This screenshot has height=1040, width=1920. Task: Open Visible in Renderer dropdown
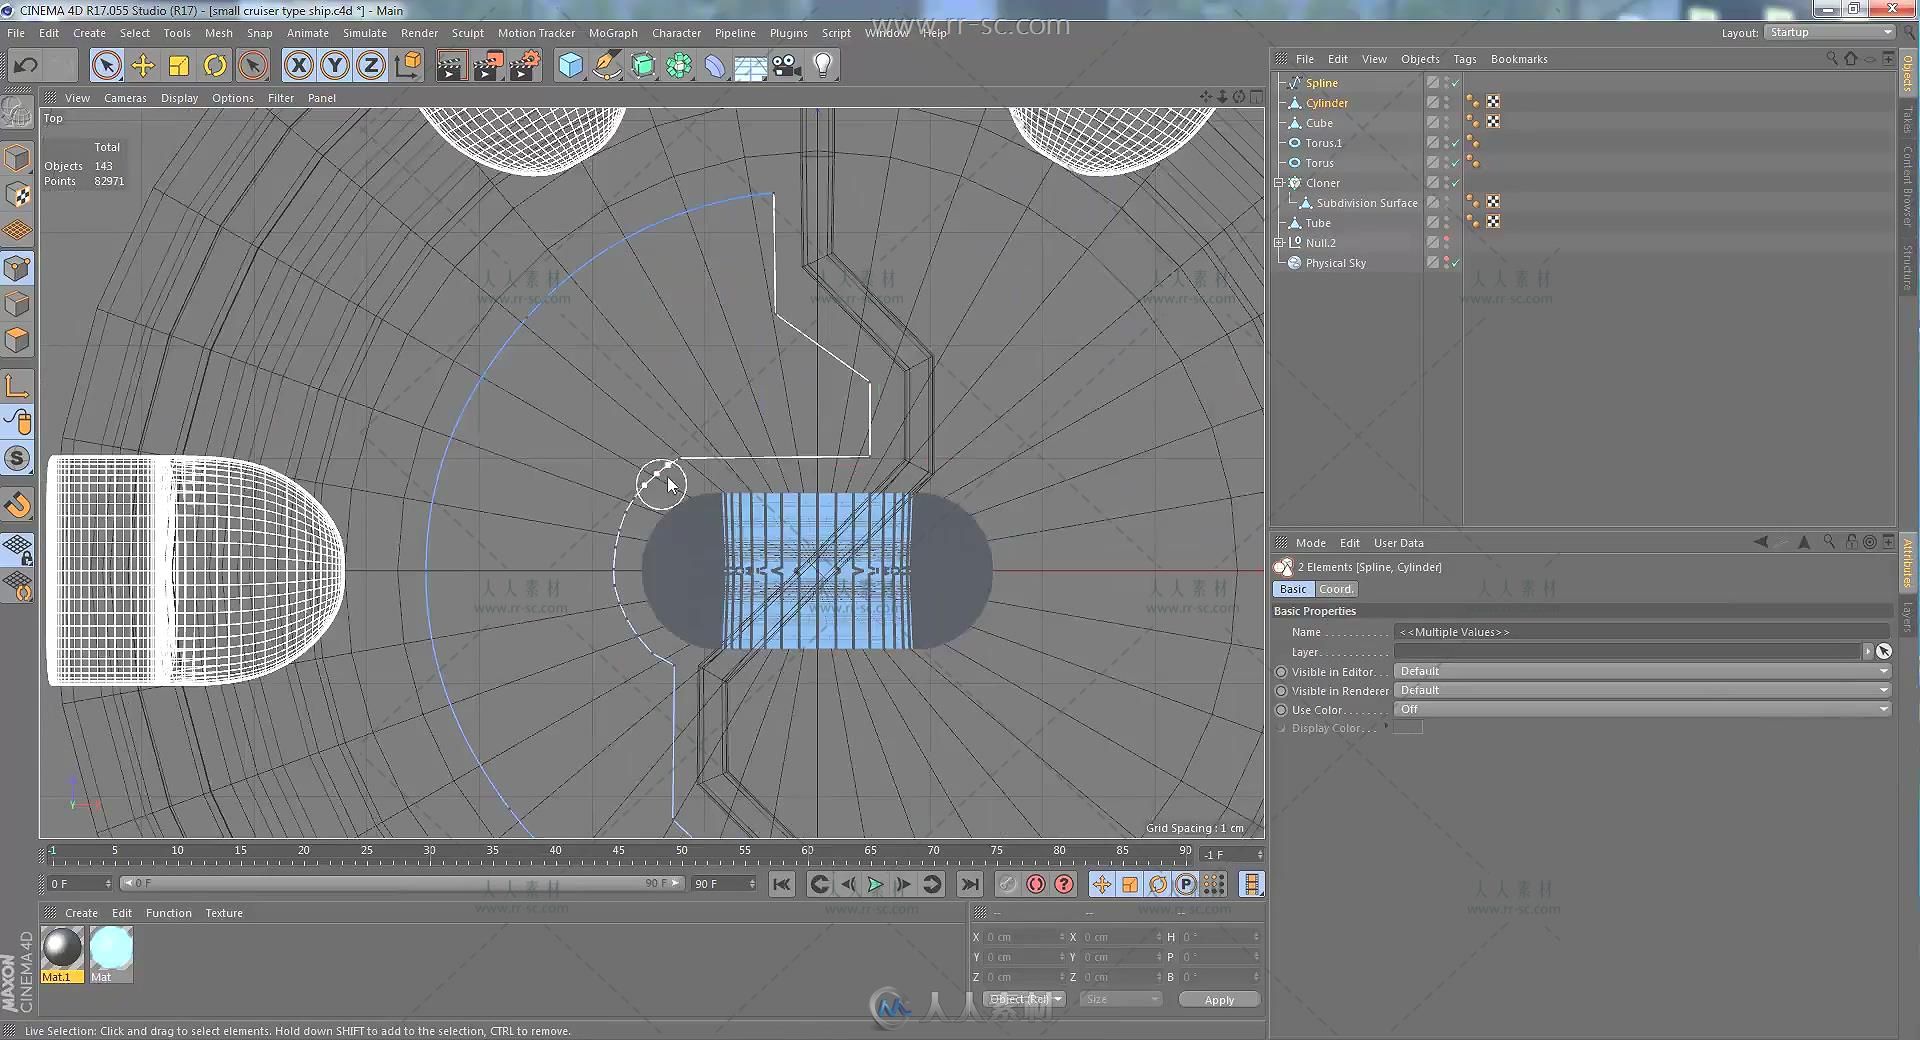[x=1642, y=690]
